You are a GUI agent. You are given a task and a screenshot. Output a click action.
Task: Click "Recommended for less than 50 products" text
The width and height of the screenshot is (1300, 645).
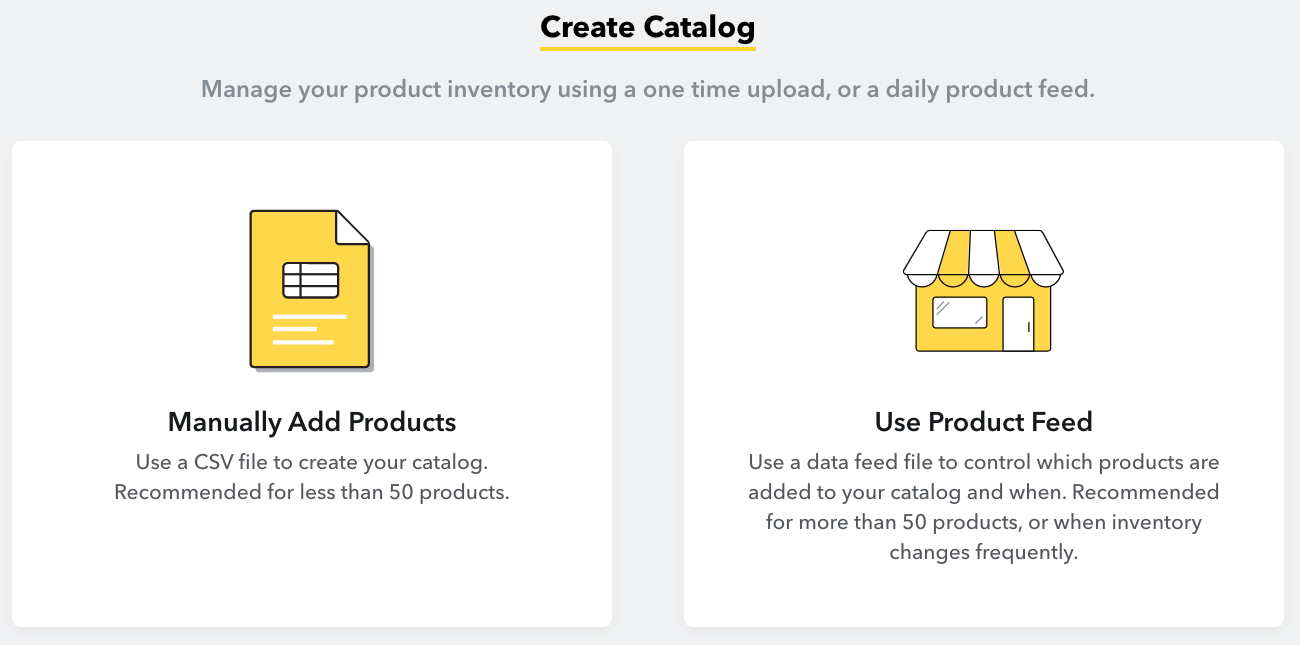point(312,492)
